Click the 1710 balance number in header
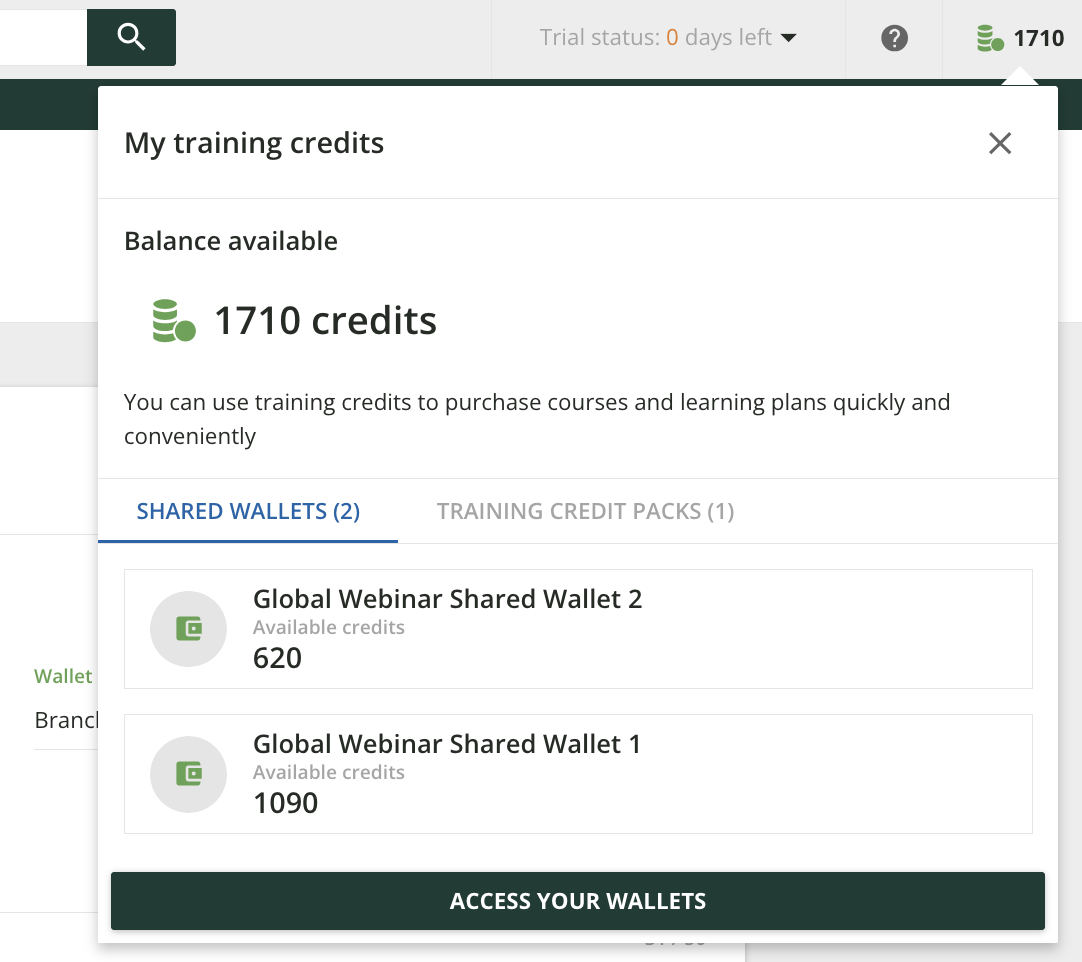Screen dimensions: 1082x962 click(x=1039, y=39)
